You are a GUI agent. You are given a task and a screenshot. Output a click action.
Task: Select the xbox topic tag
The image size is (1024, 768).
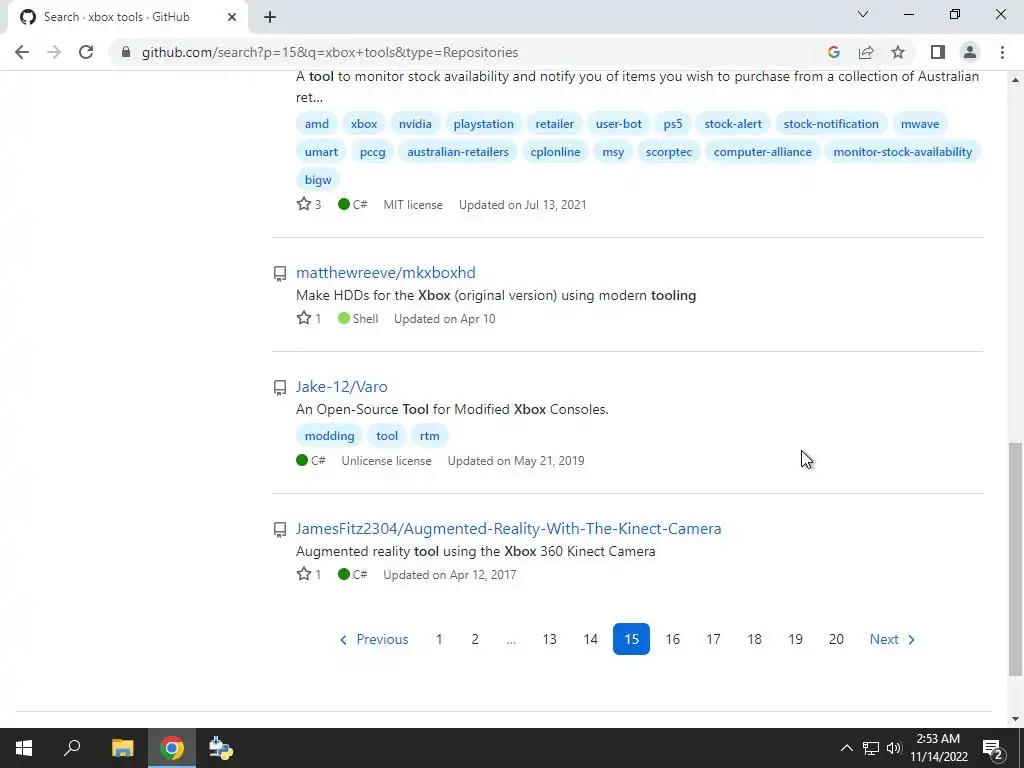[364, 123]
